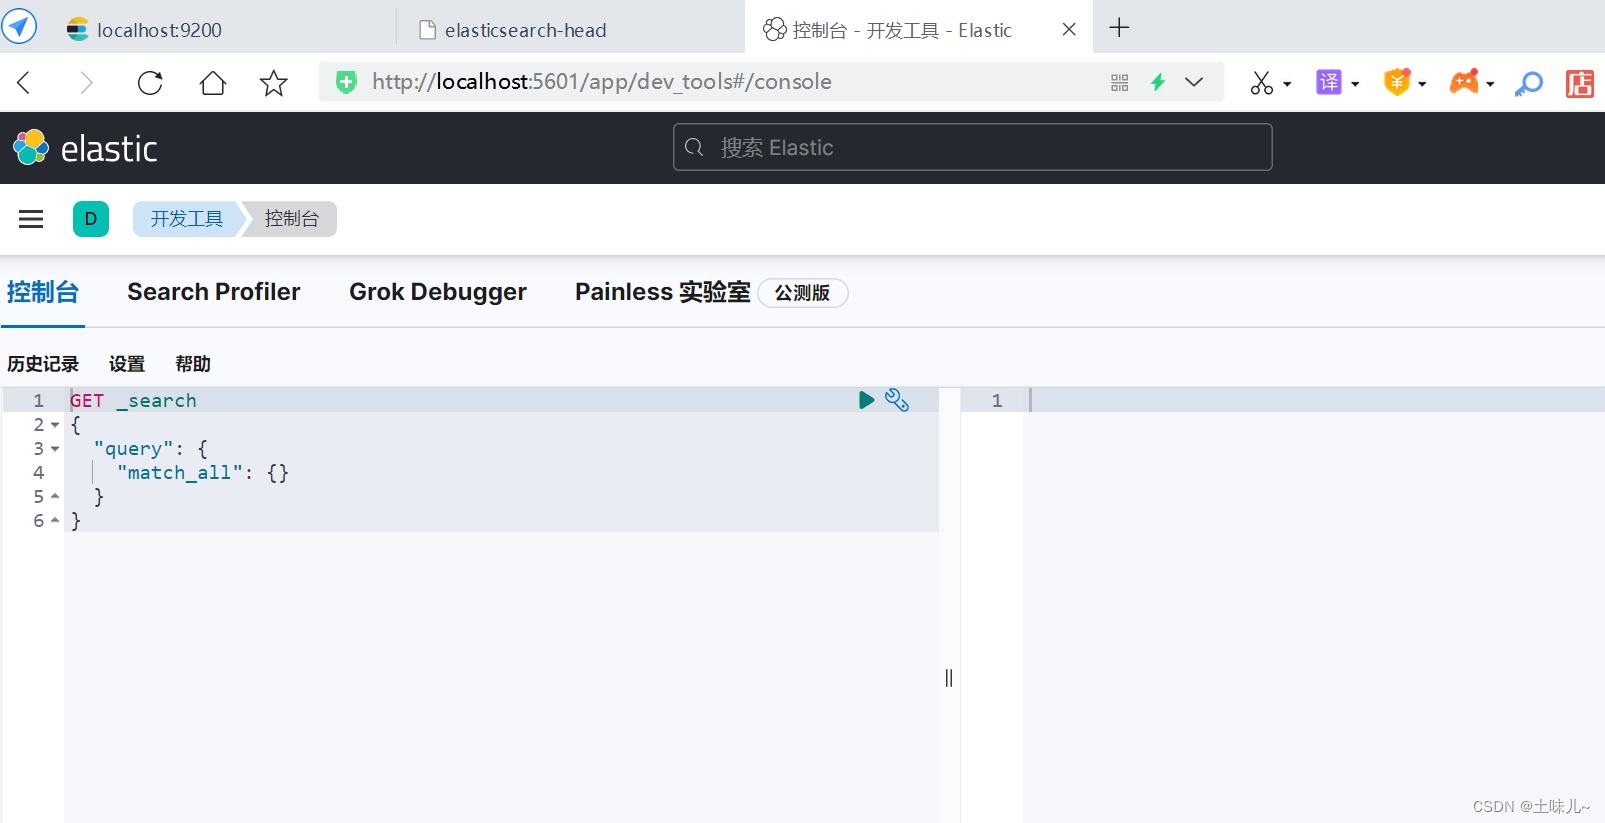Image resolution: width=1605 pixels, height=823 pixels.
Task: Go back in browser history
Action: tap(25, 82)
